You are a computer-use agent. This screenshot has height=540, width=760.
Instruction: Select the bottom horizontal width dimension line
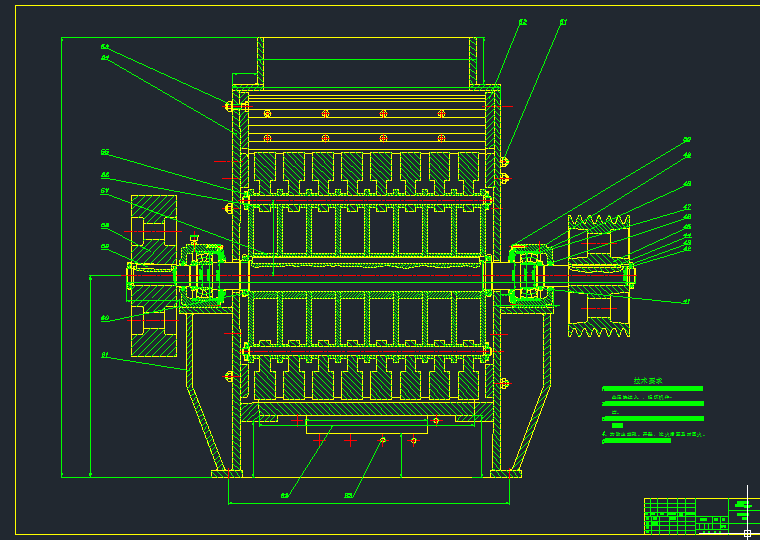369,504
